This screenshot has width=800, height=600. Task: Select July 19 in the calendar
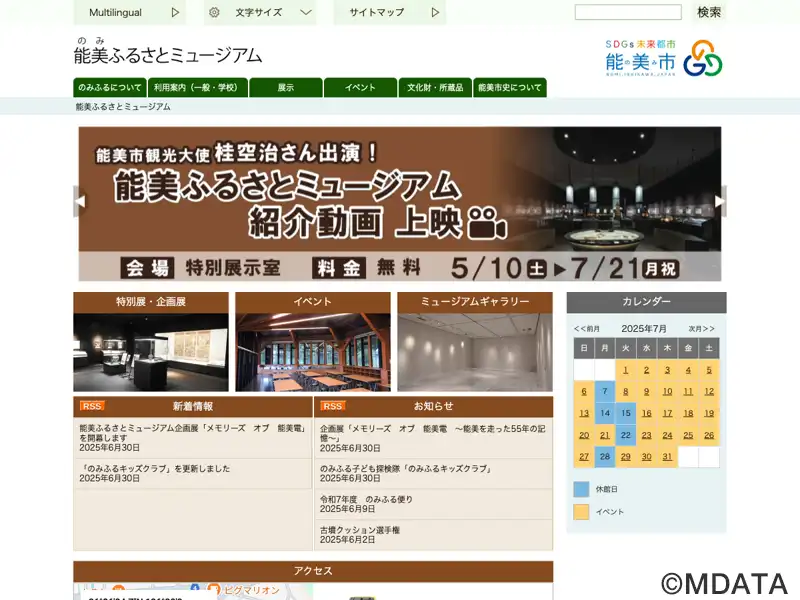pos(709,414)
